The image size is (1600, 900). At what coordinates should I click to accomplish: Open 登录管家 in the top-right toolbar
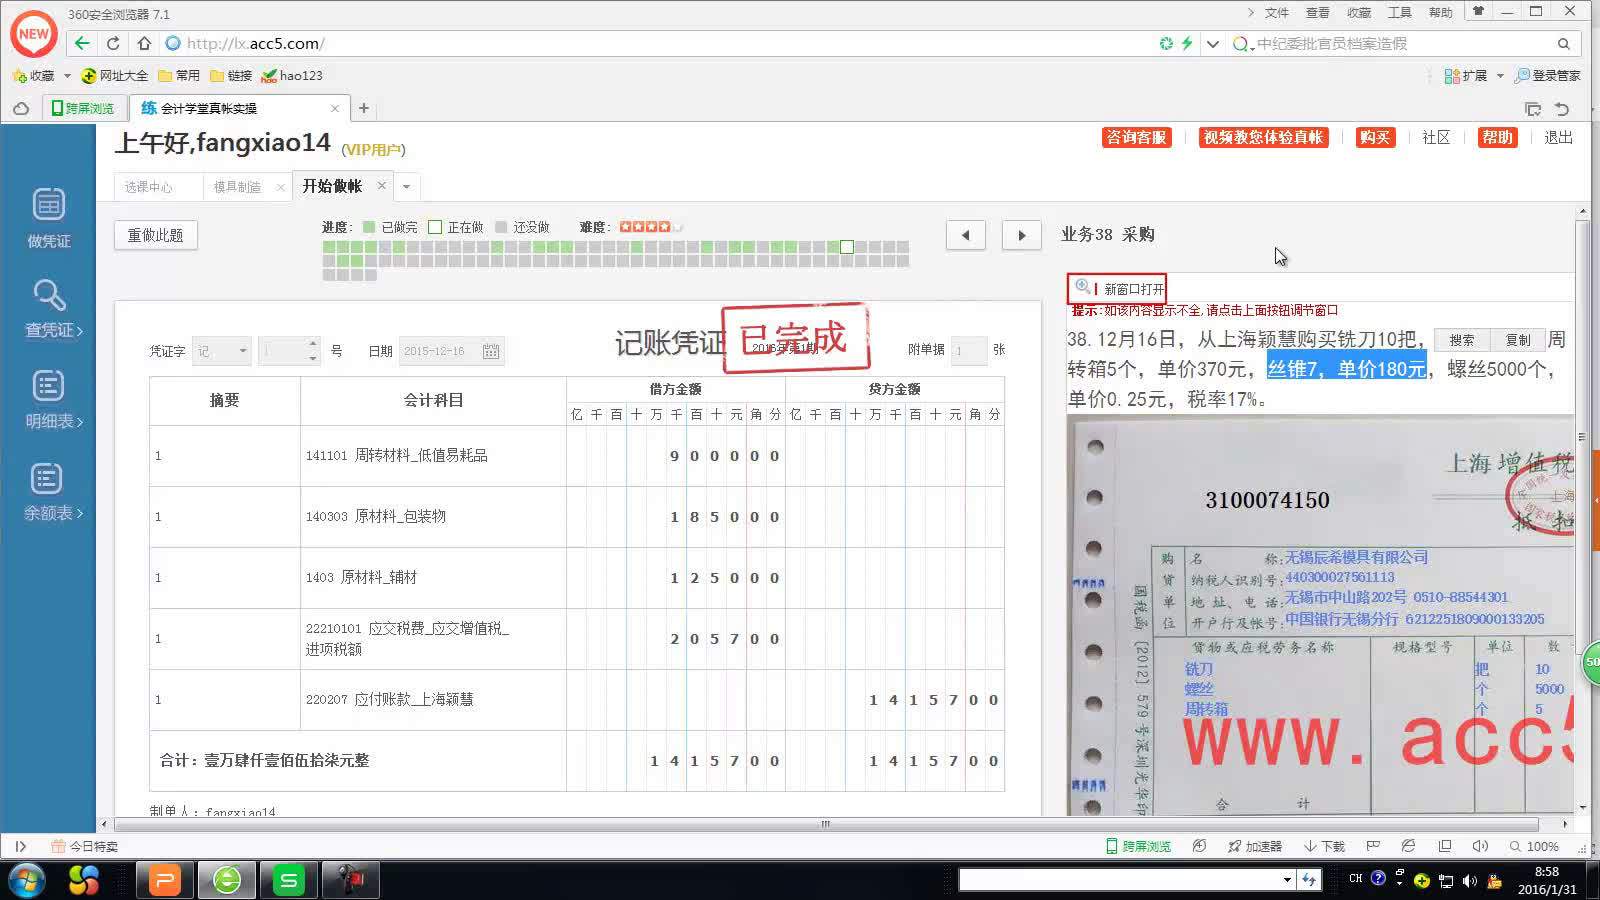[x=1548, y=75]
